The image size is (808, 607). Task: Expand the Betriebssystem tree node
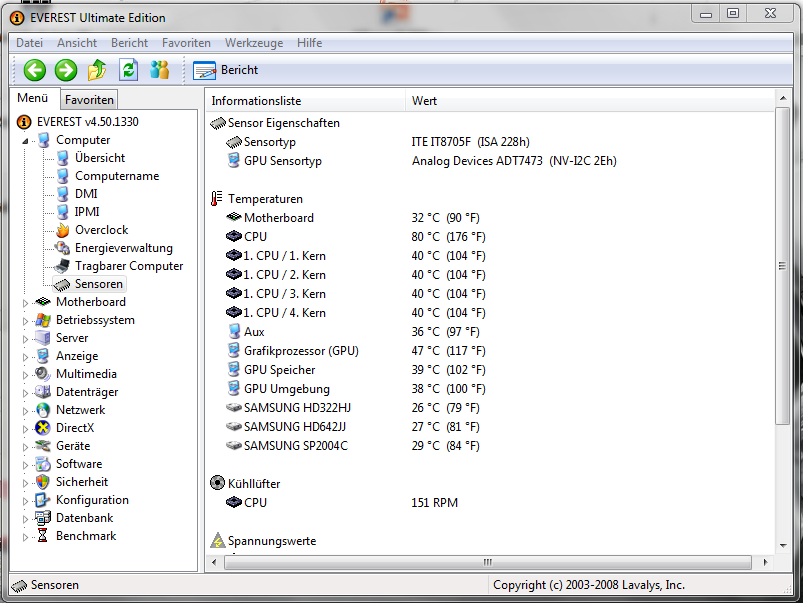click(25, 321)
